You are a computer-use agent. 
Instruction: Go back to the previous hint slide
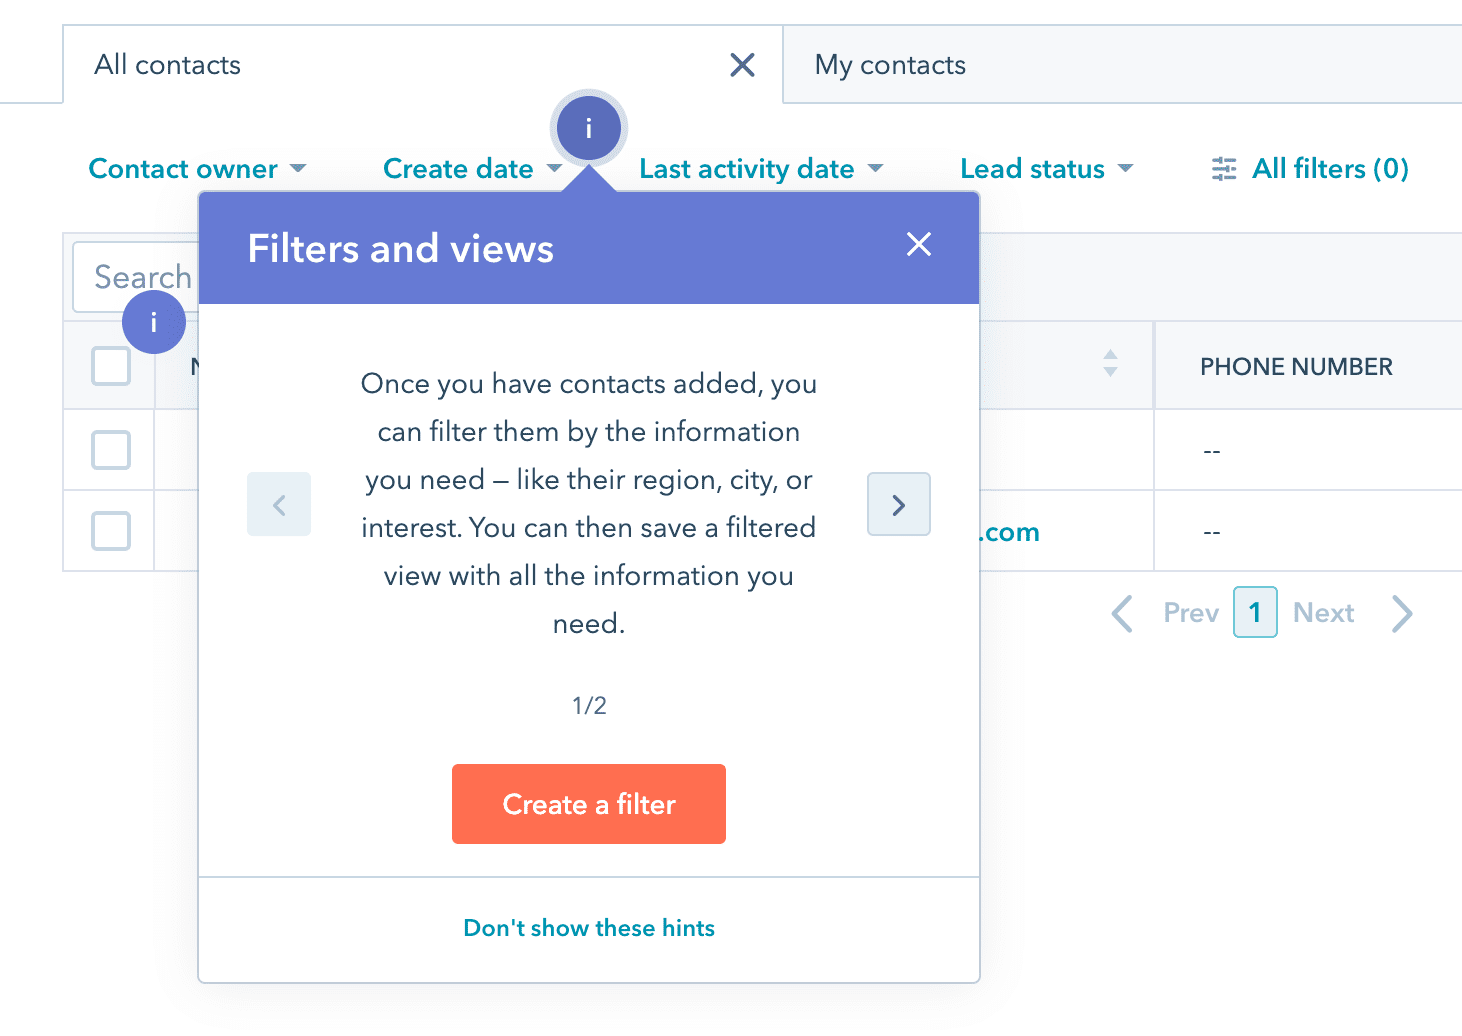click(278, 504)
